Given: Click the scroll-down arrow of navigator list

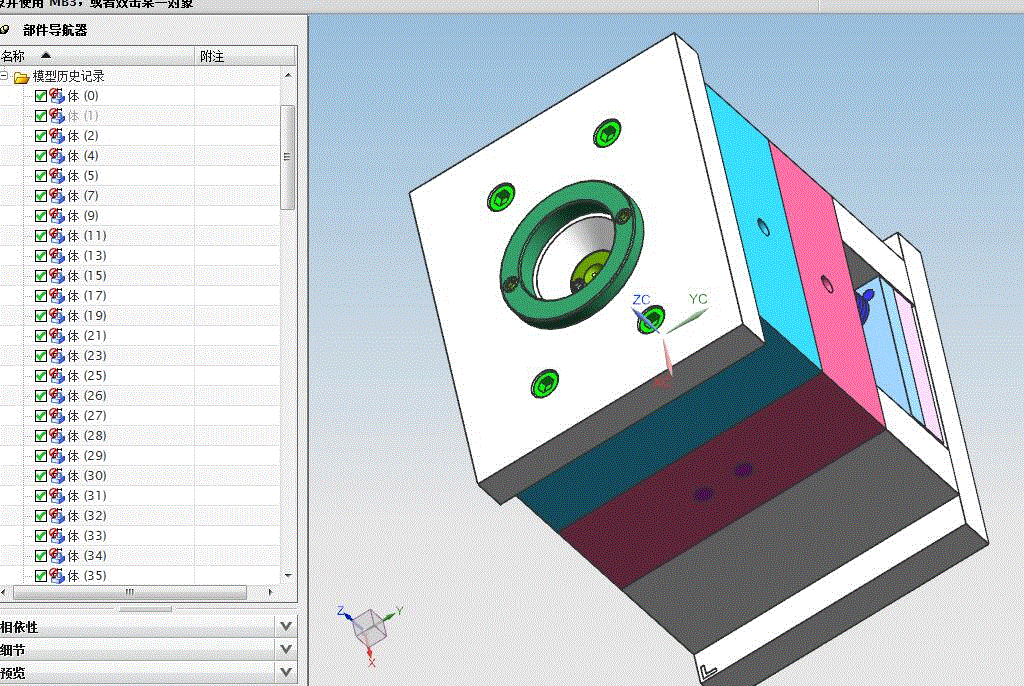Looking at the screenshot, I should click(x=288, y=576).
